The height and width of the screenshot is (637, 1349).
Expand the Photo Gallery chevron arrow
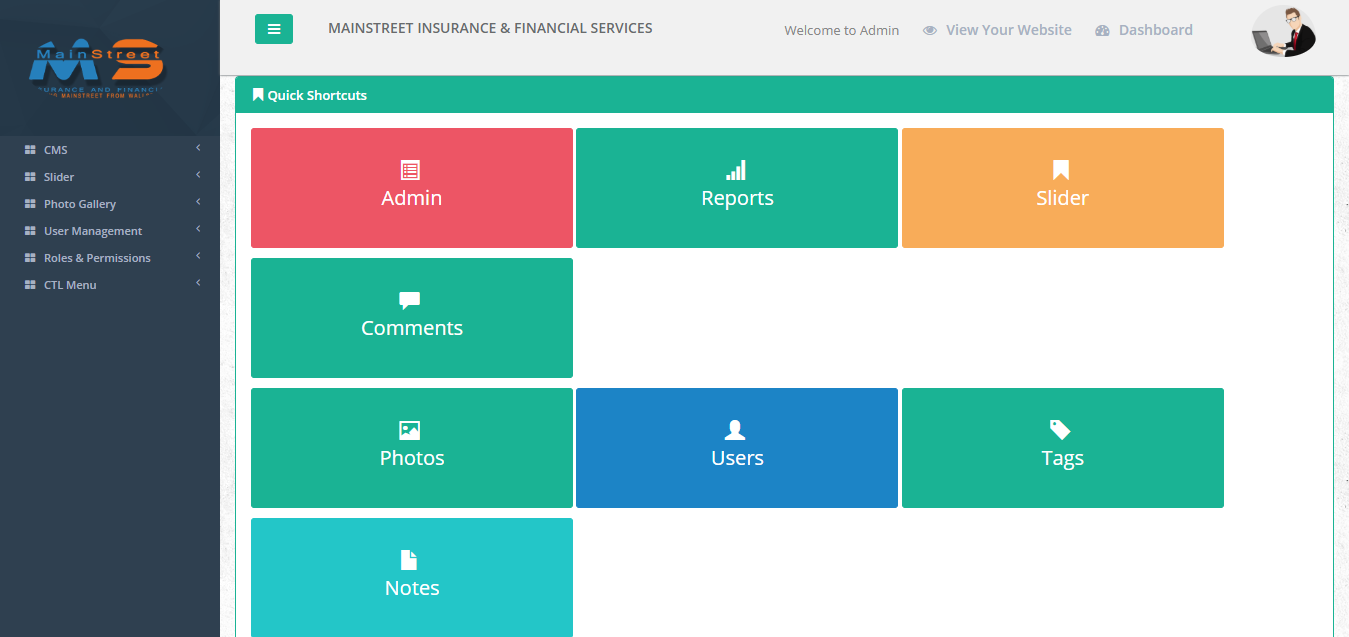(x=198, y=202)
